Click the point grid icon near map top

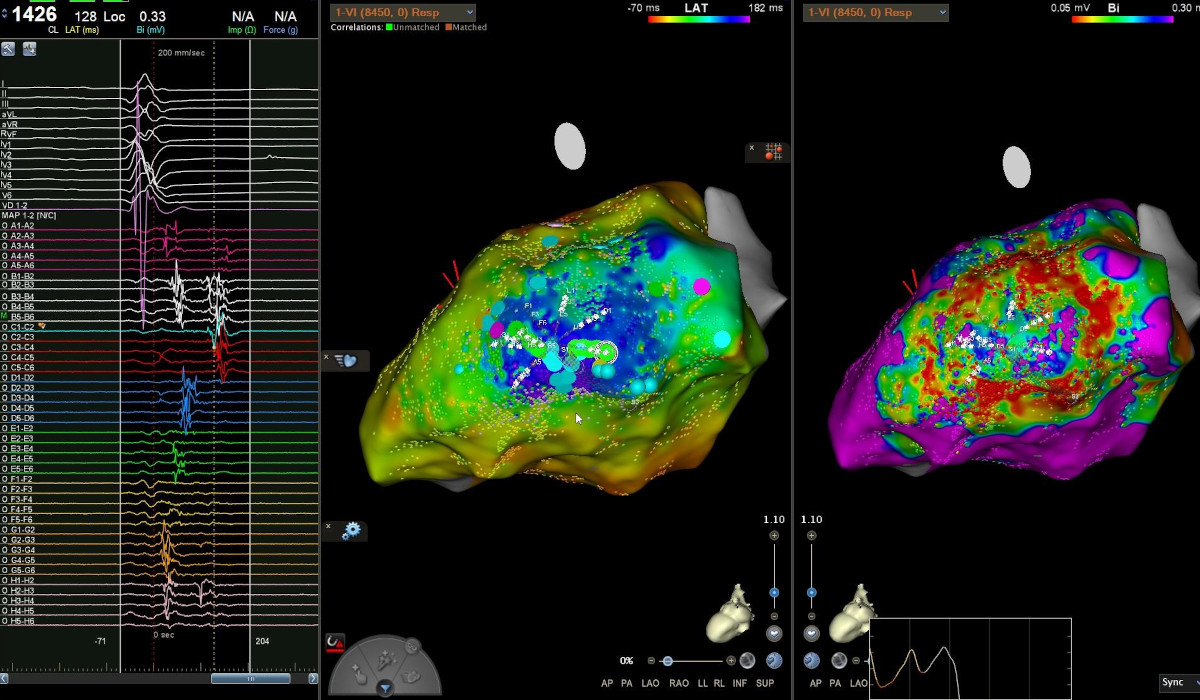(772, 151)
